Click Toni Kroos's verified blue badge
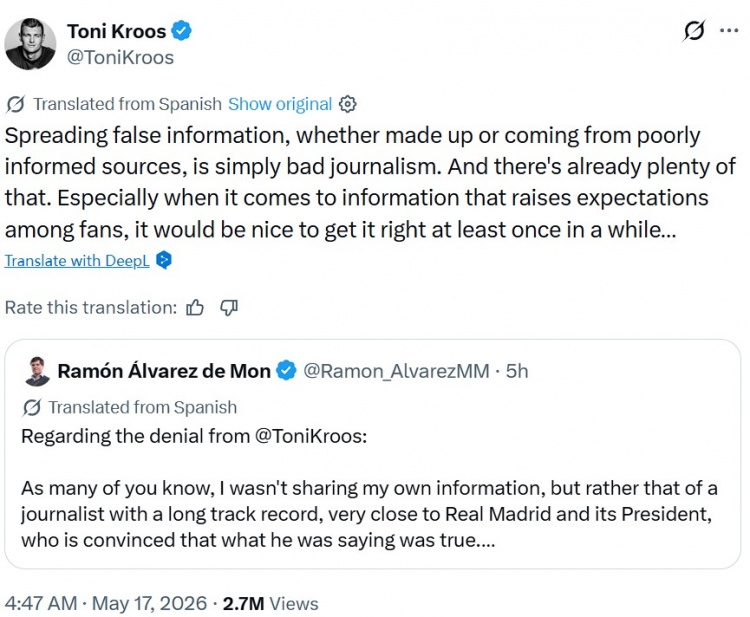 coord(182,31)
